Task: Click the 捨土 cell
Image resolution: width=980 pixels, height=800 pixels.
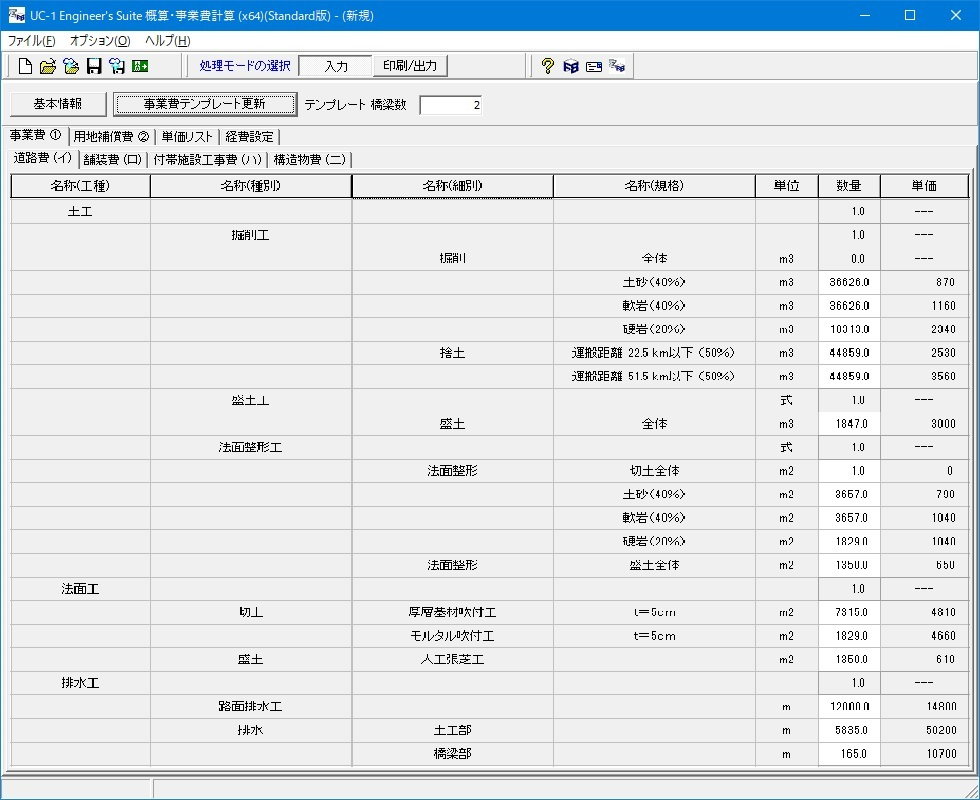Action: pos(452,352)
